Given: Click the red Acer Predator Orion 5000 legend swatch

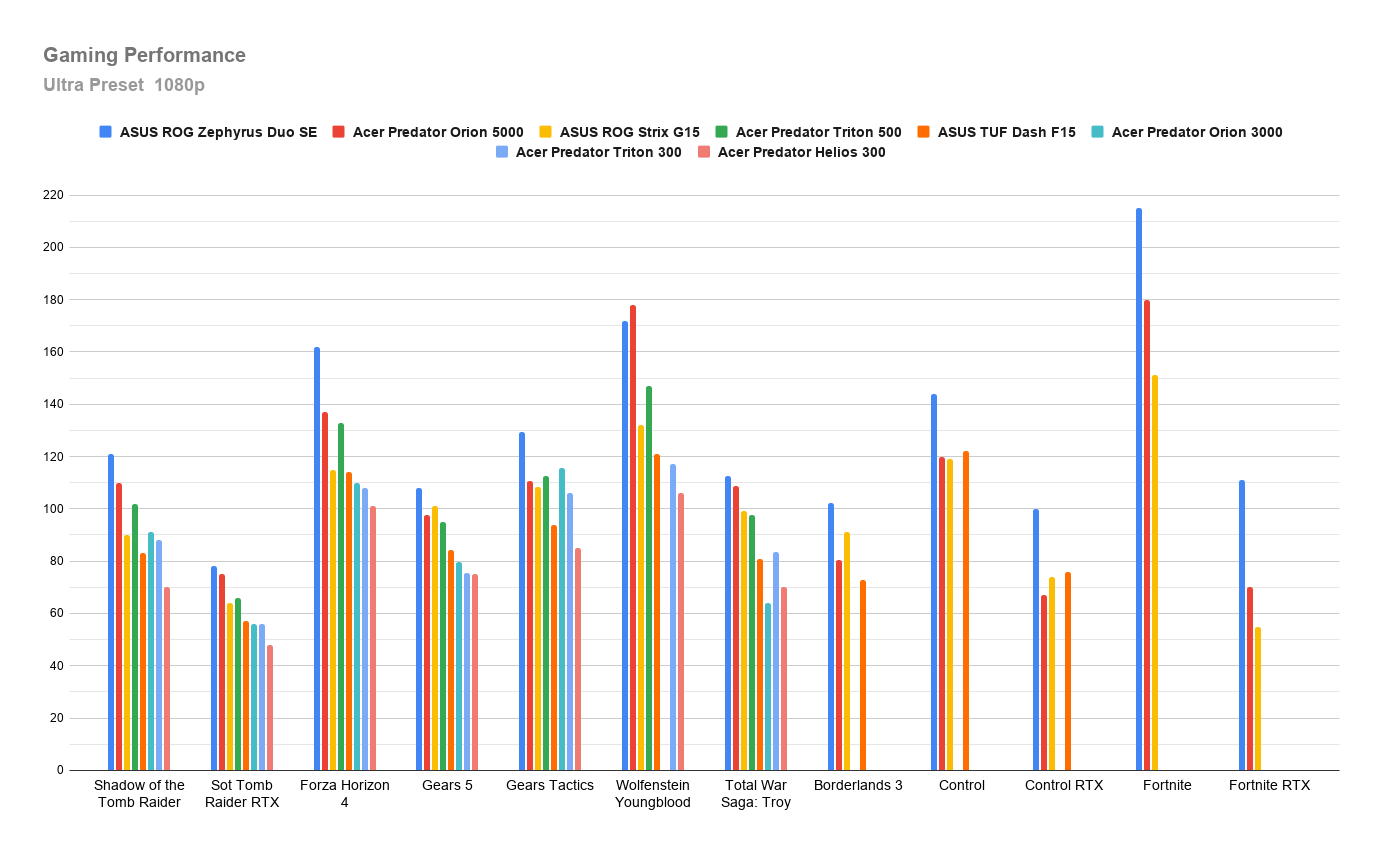Looking at the screenshot, I should pyautogui.click(x=338, y=132).
